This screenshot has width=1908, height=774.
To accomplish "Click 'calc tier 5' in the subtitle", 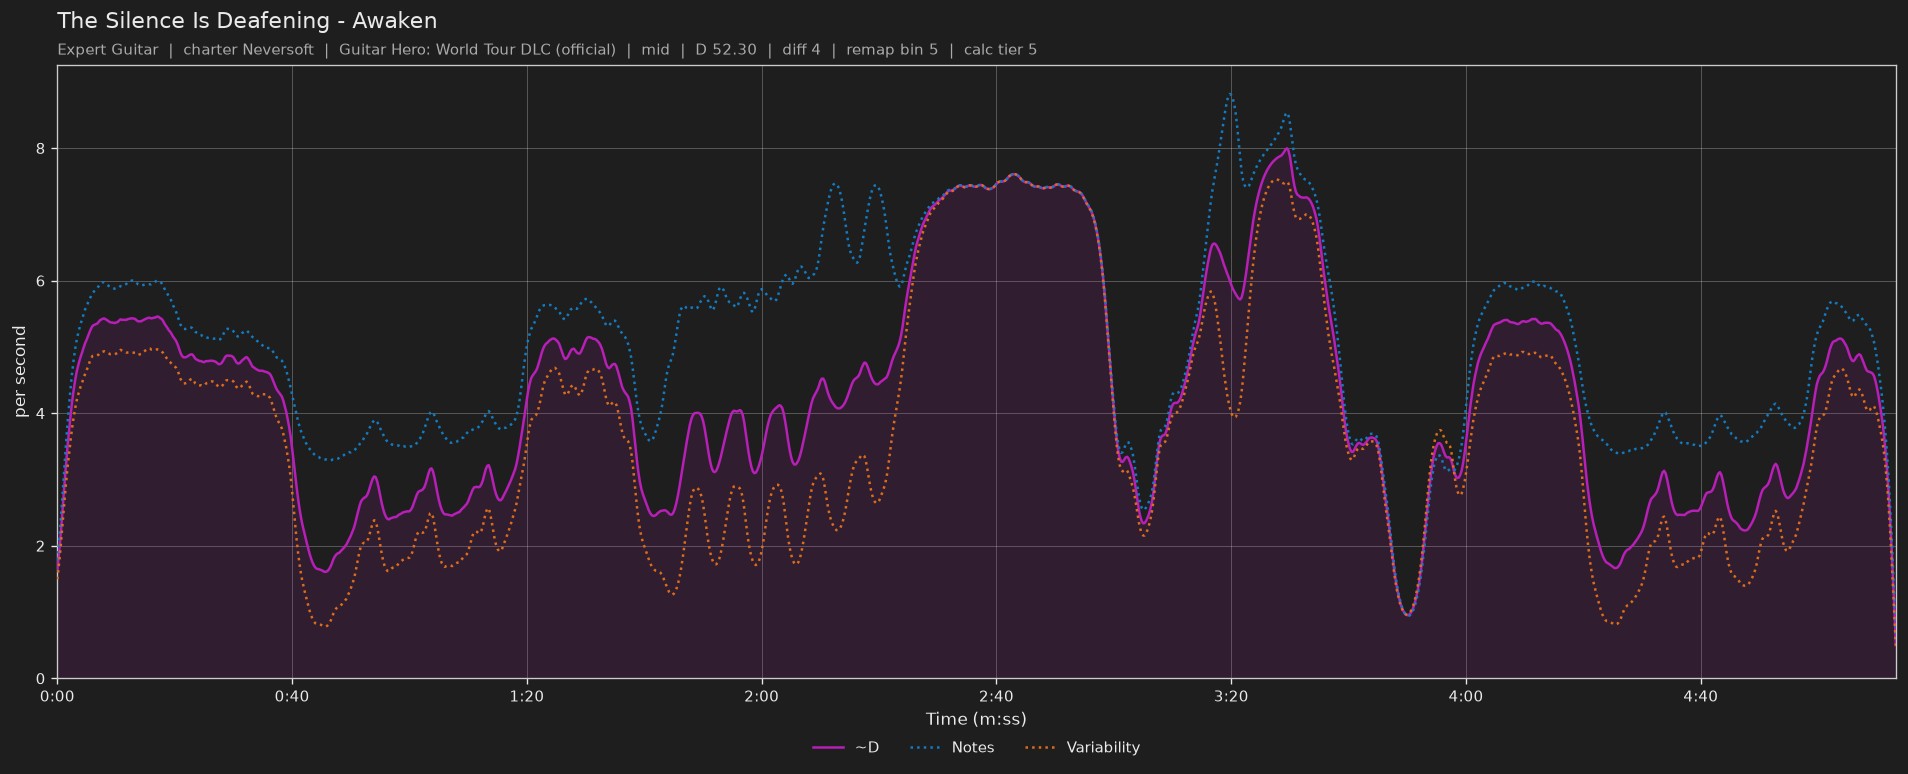I will click(x=1000, y=49).
